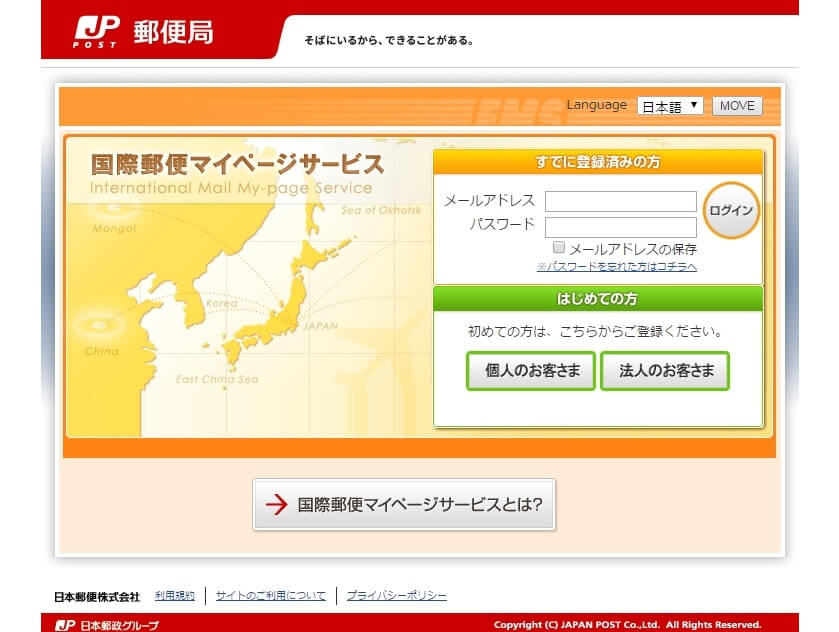
Task: Select 法人のお客さま registration button
Action: [x=665, y=371]
